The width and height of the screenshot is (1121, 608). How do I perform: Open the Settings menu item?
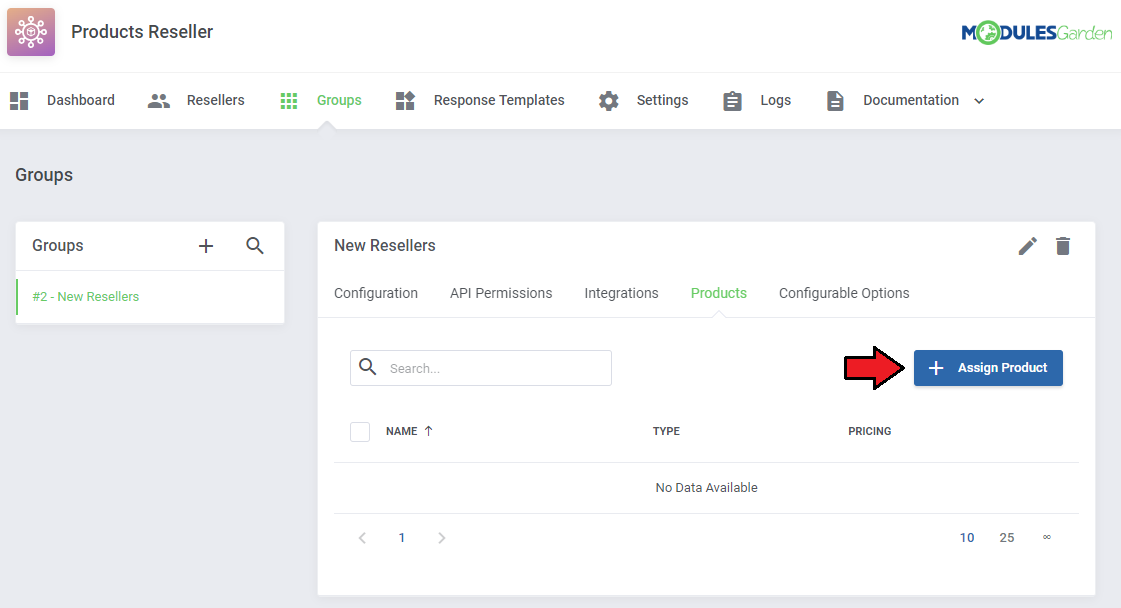coord(662,101)
